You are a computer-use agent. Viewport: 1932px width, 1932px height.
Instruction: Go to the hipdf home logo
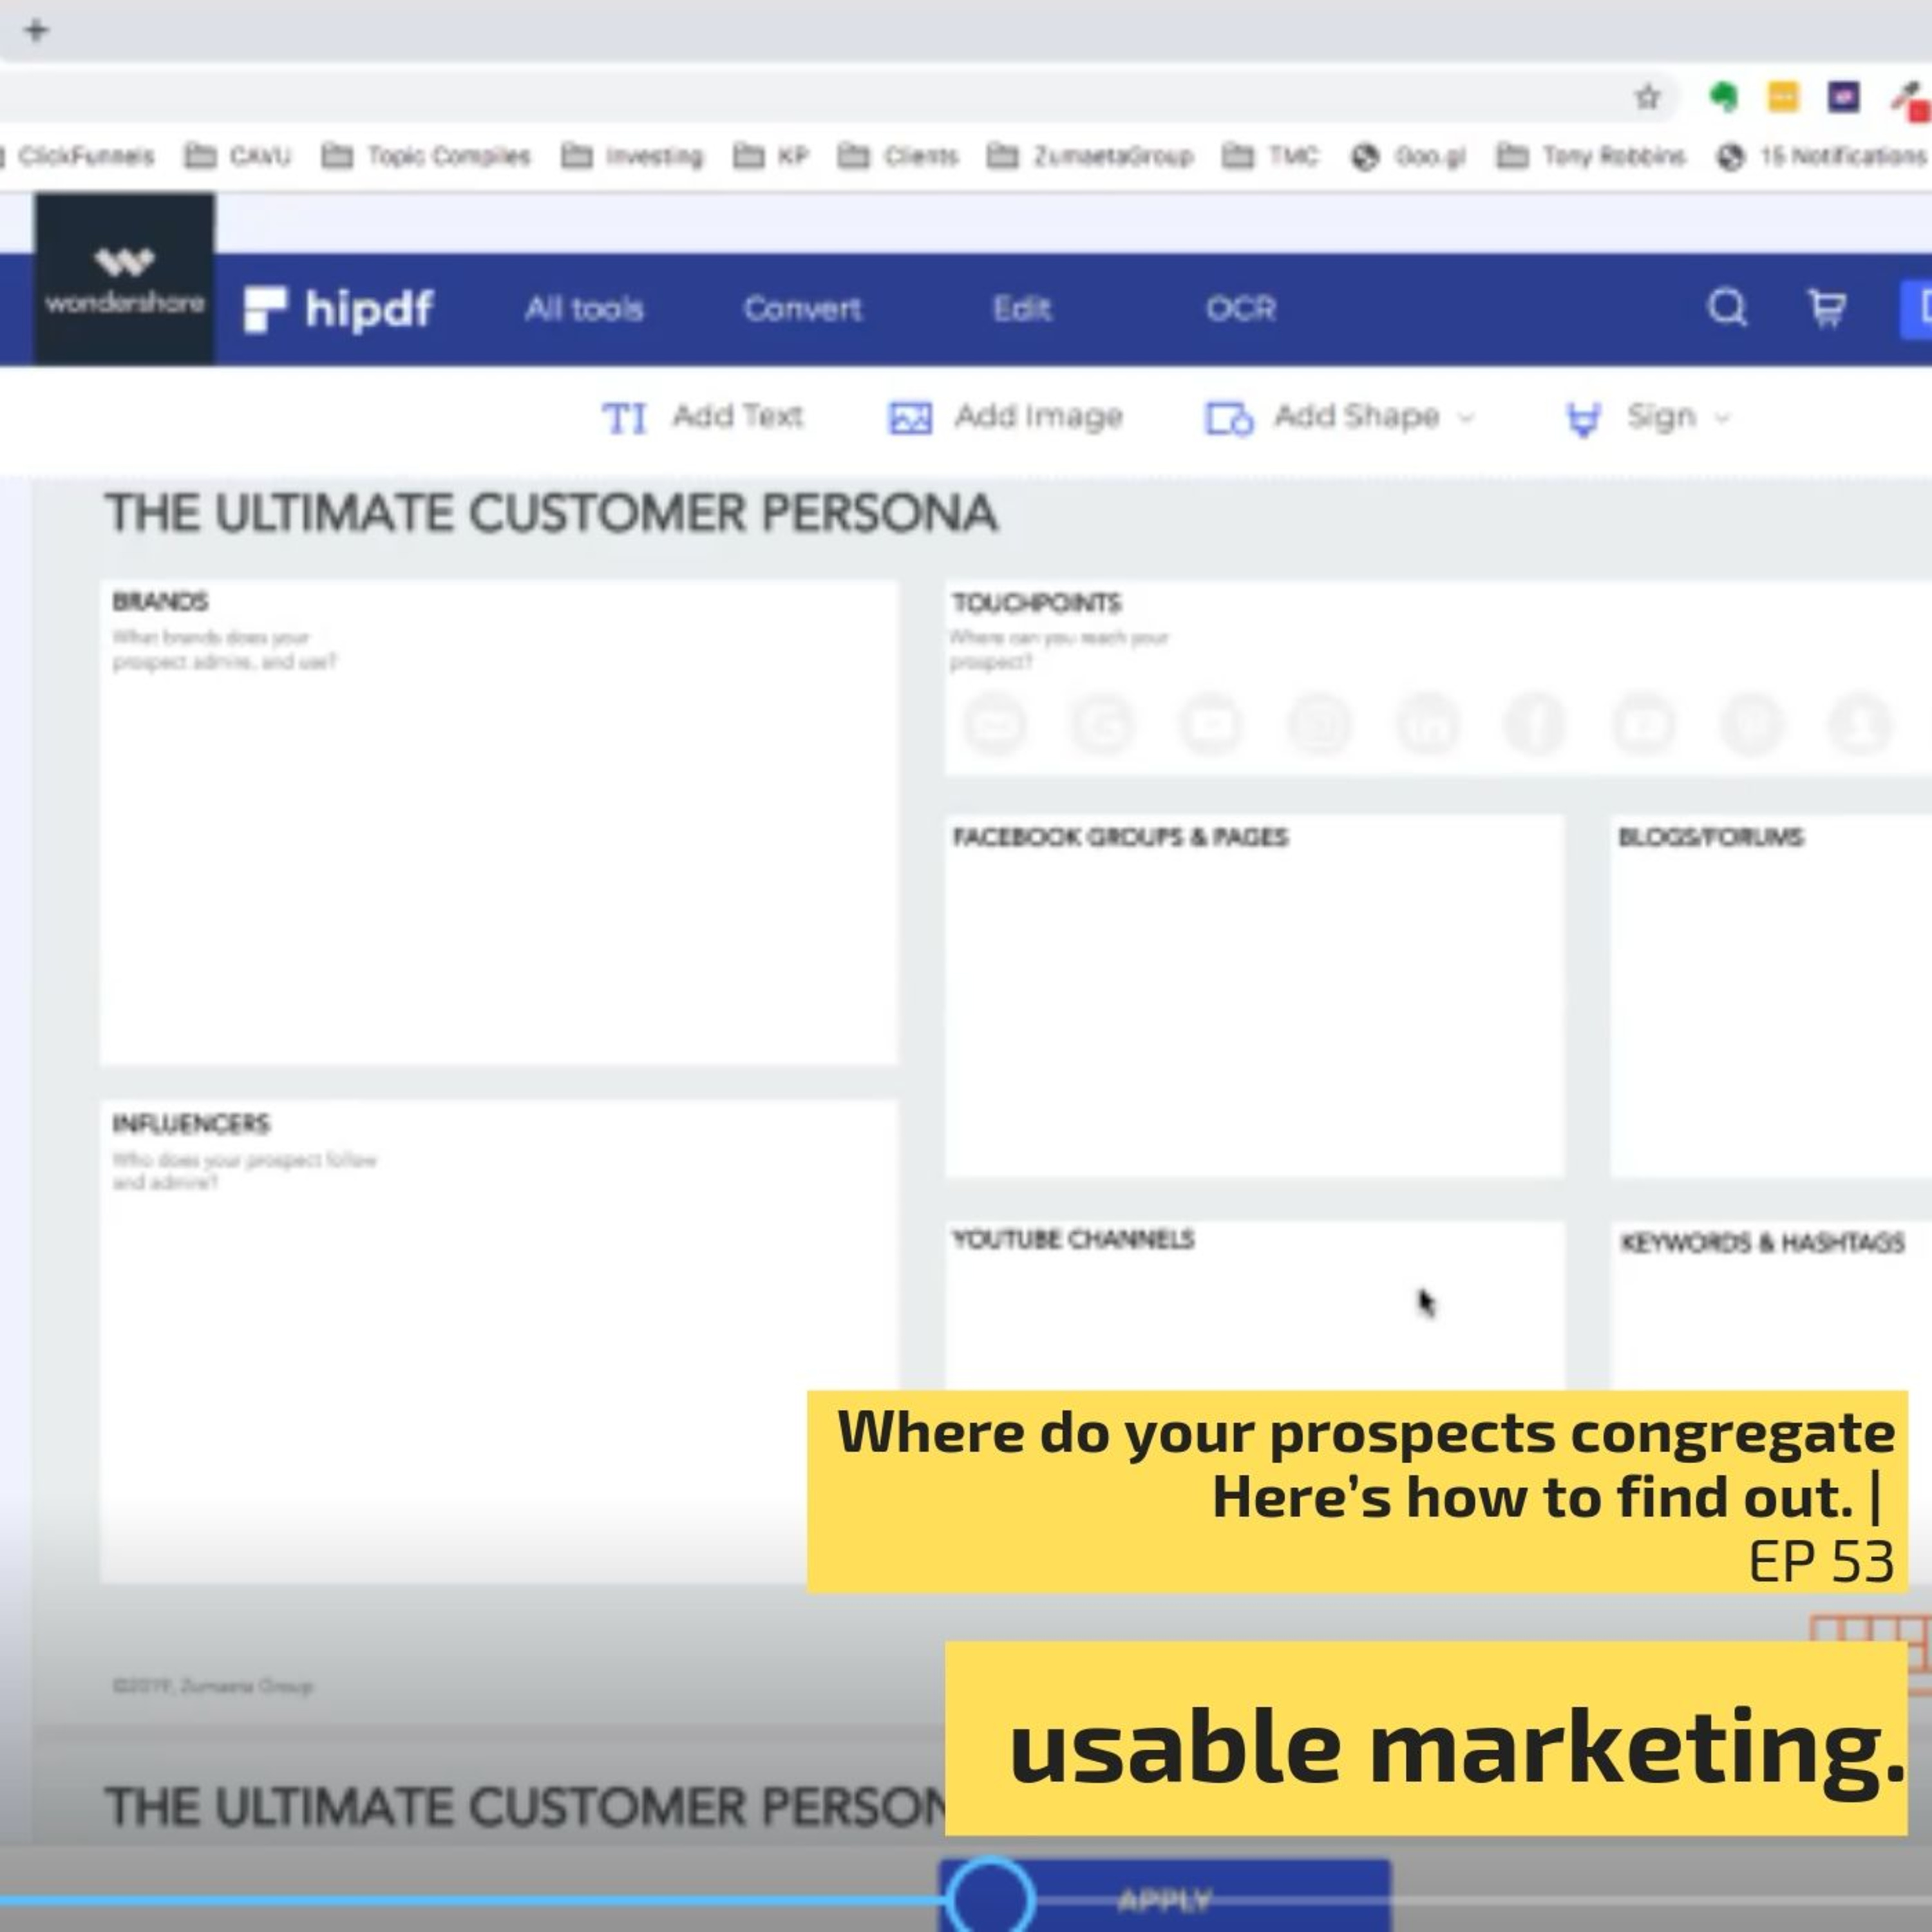pos(339,309)
